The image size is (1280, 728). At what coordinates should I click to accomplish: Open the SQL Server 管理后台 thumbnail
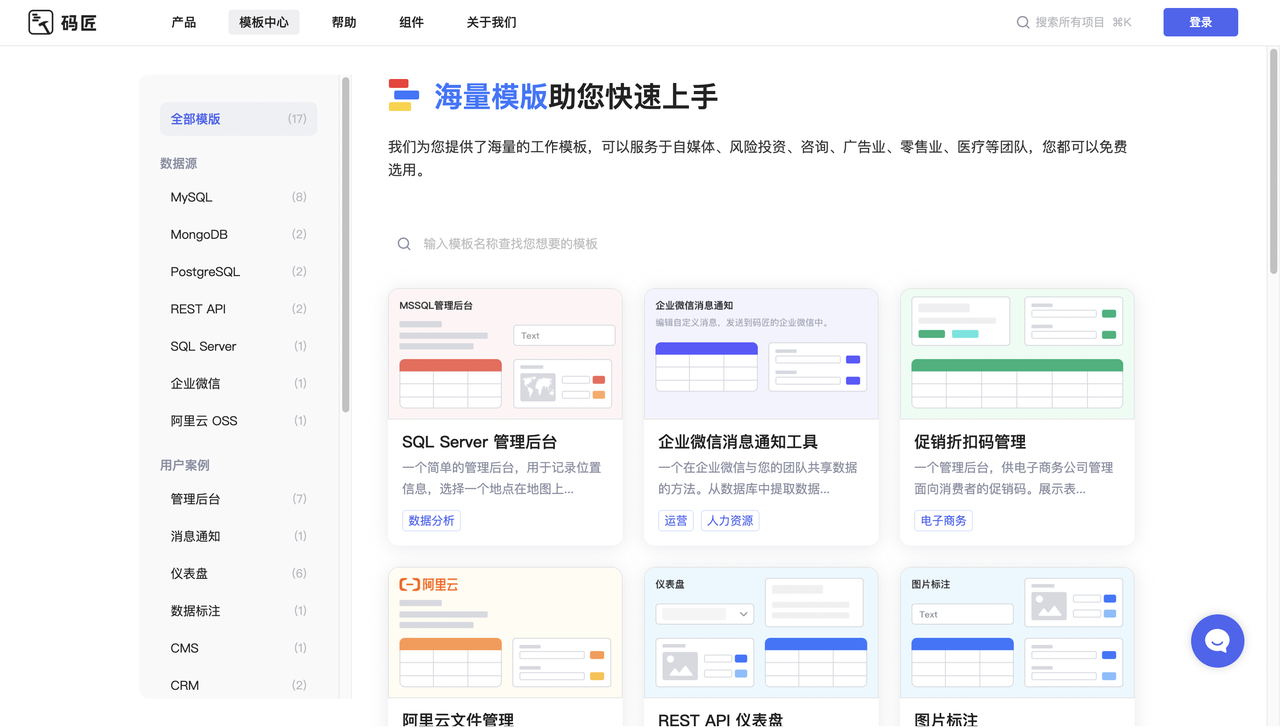tap(505, 354)
